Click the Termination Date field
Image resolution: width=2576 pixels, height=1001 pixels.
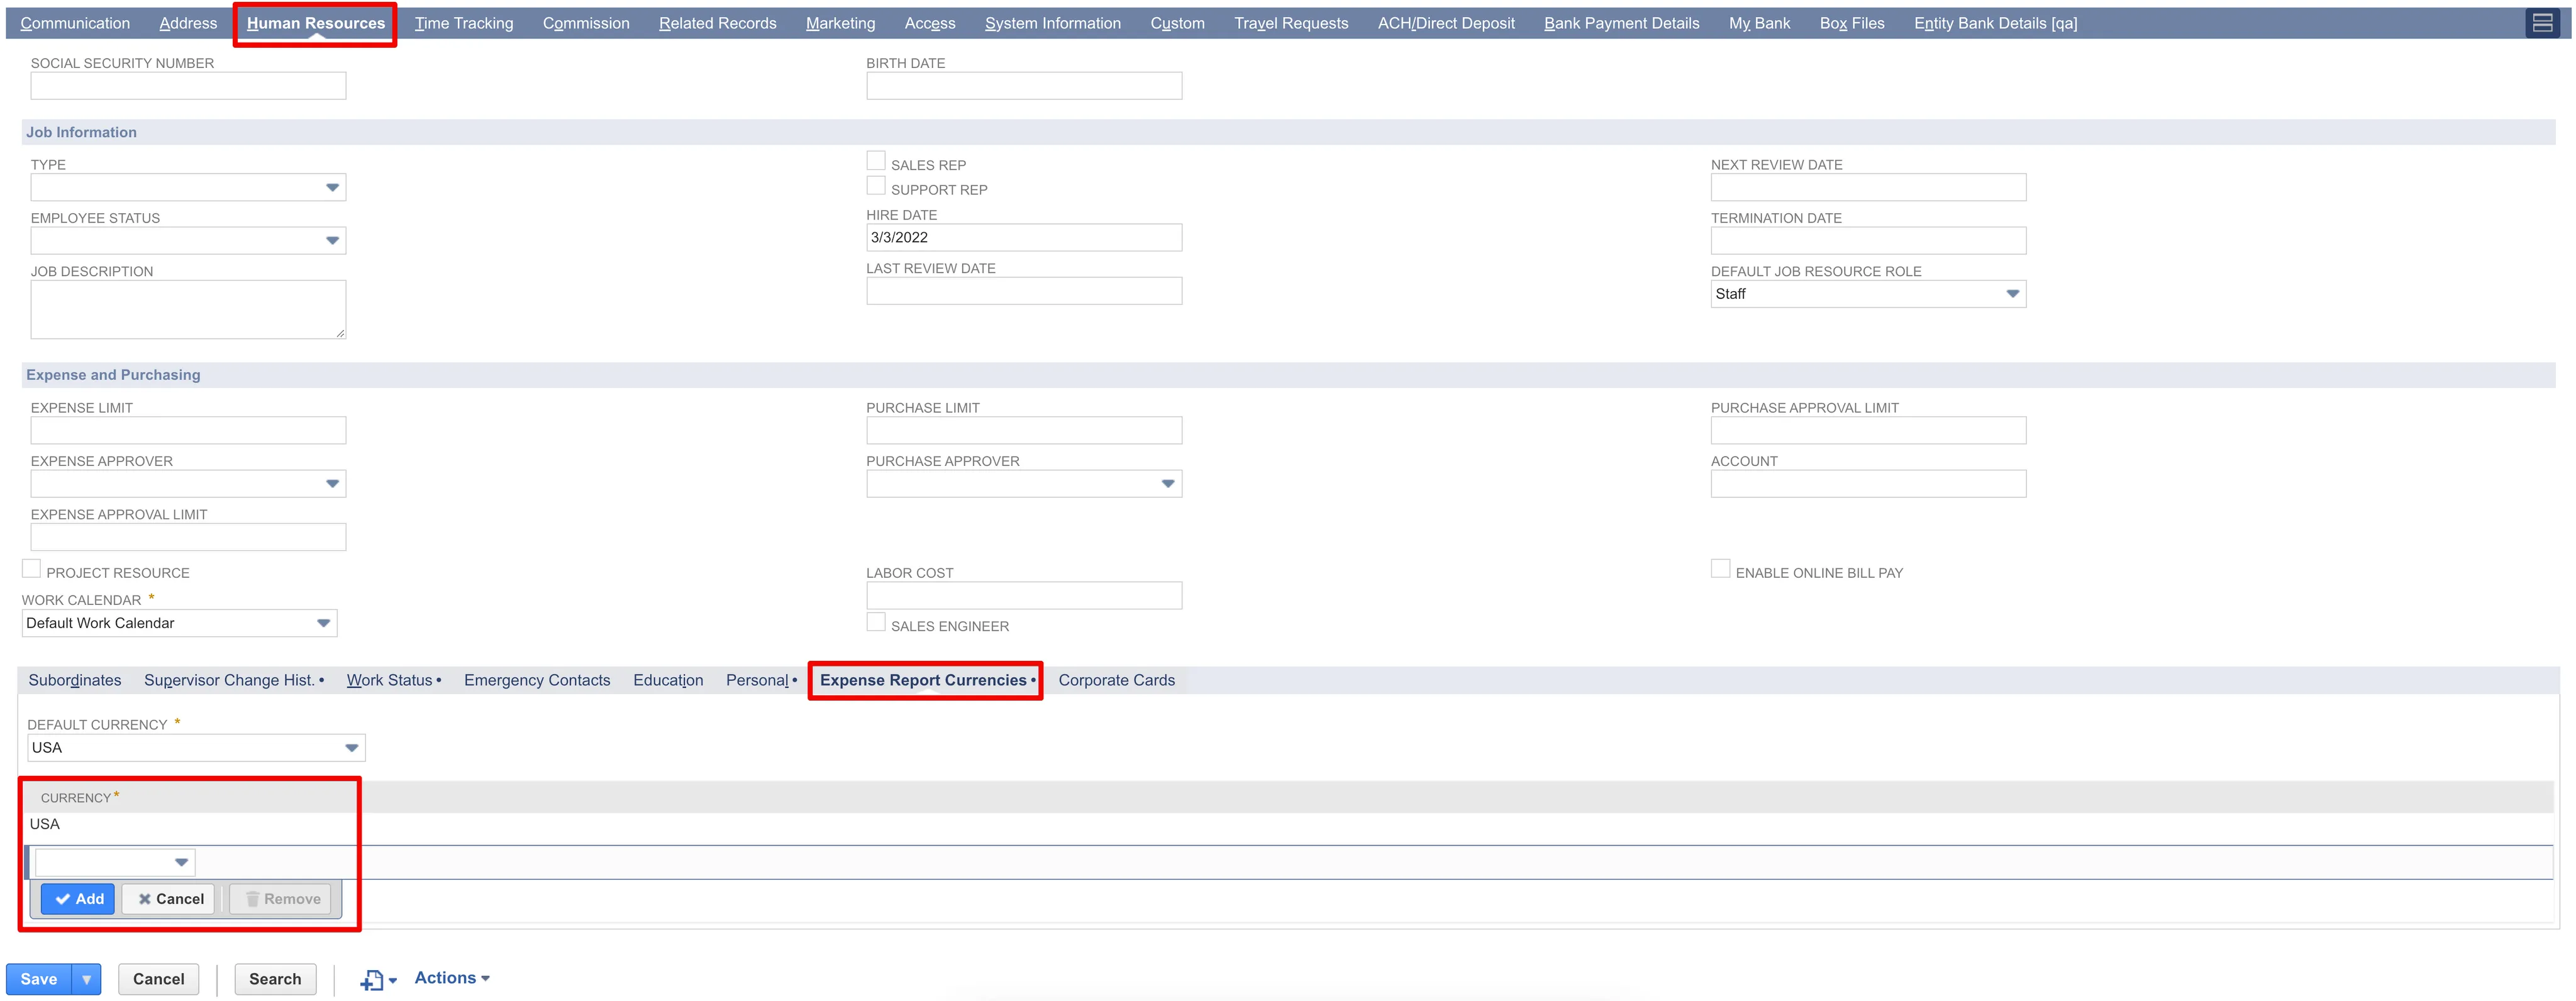pos(1868,240)
